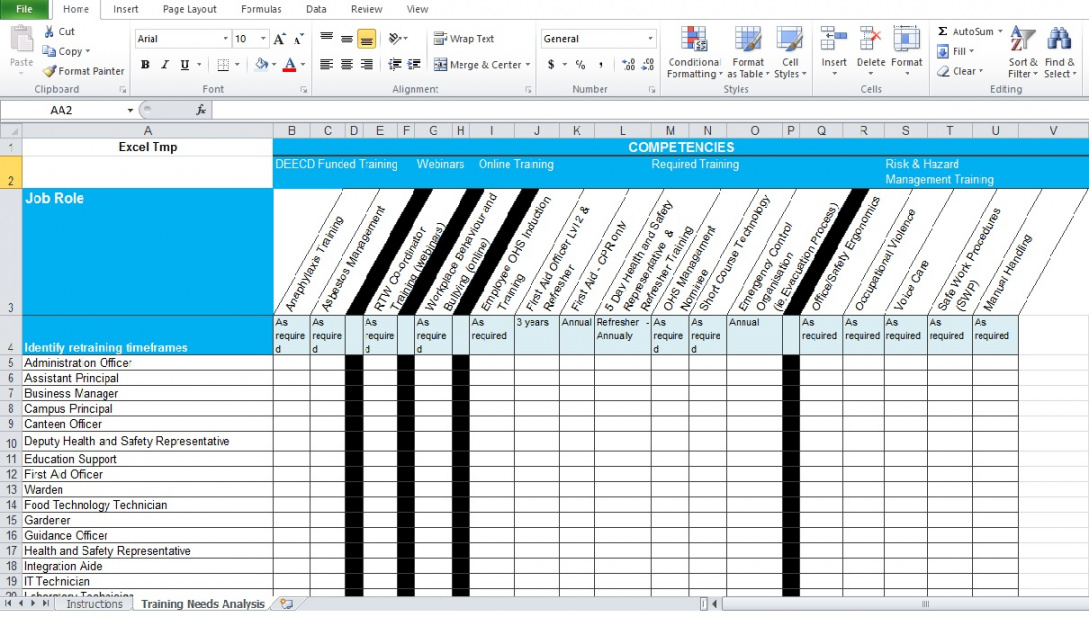Open the font name dropdown showing Arial
The image size is (1089, 617).
[x=225, y=39]
